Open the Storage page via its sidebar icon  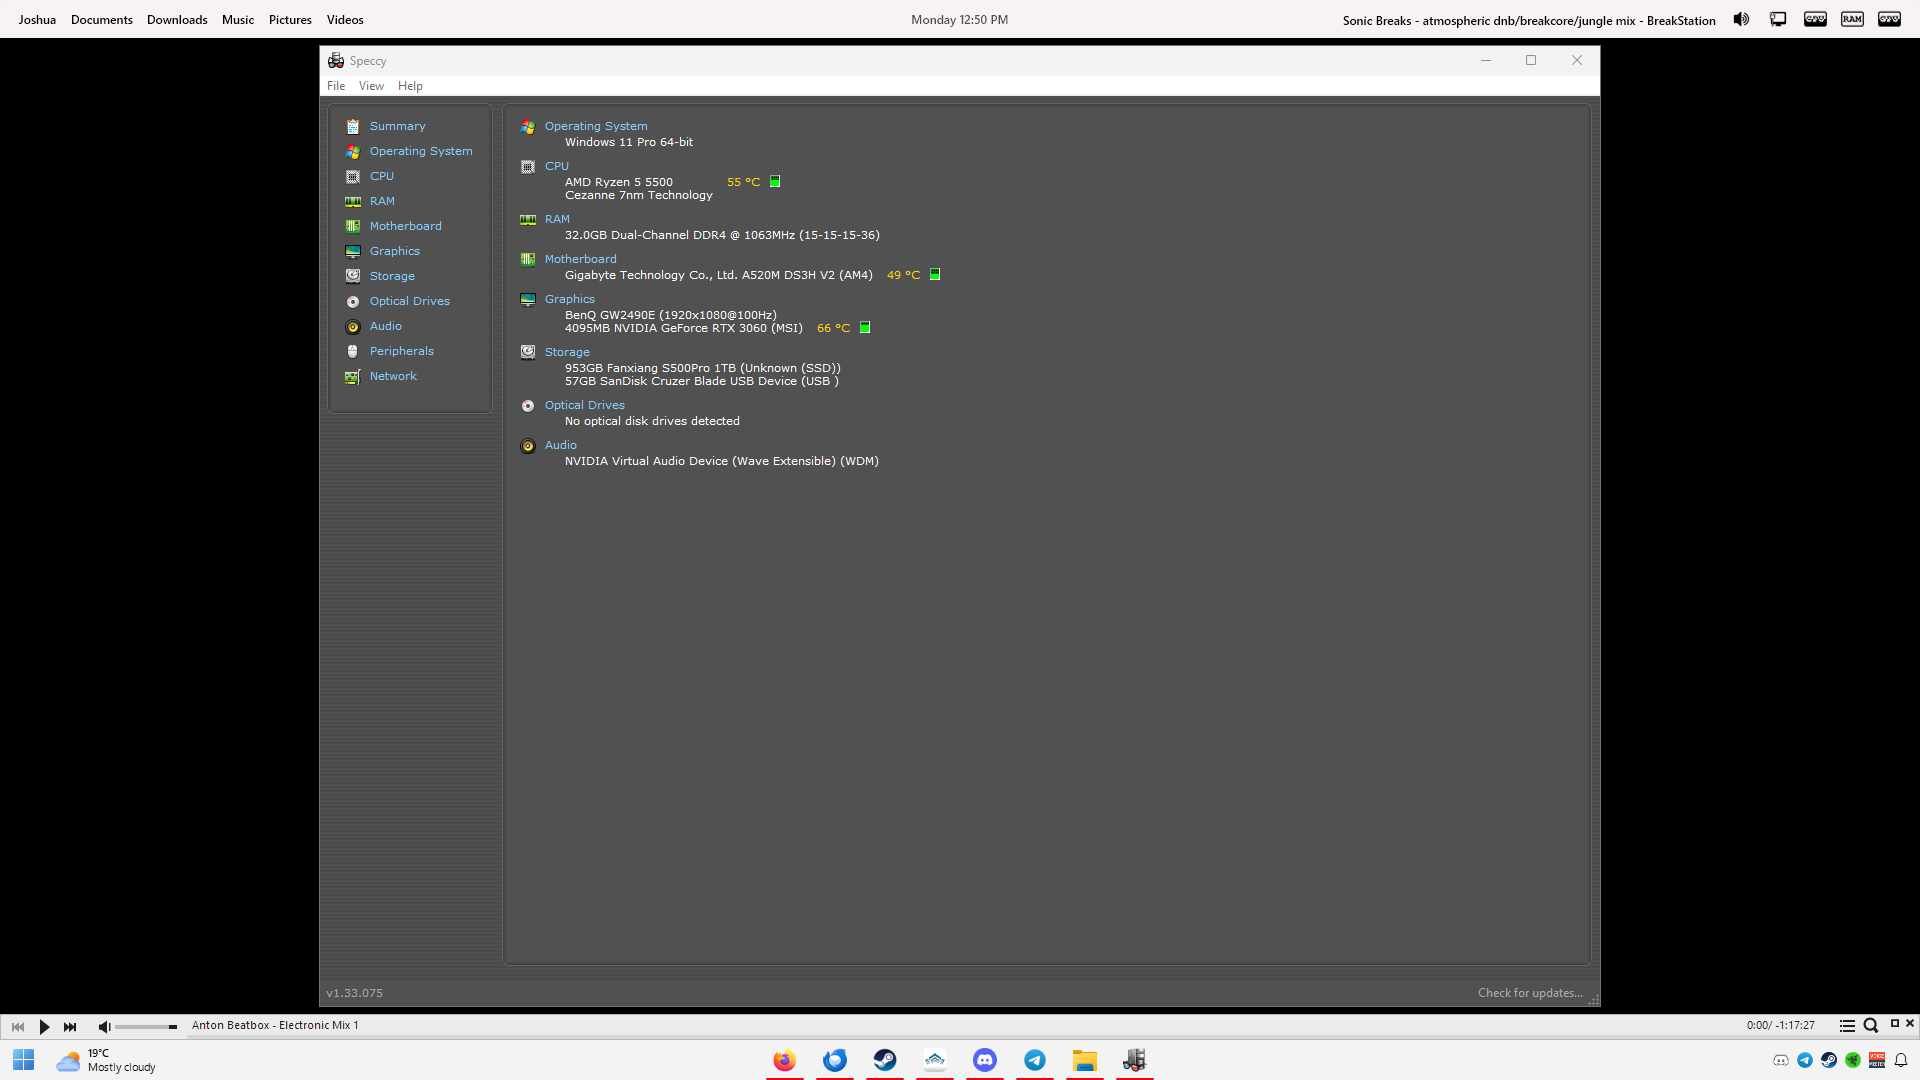(x=353, y=276)
